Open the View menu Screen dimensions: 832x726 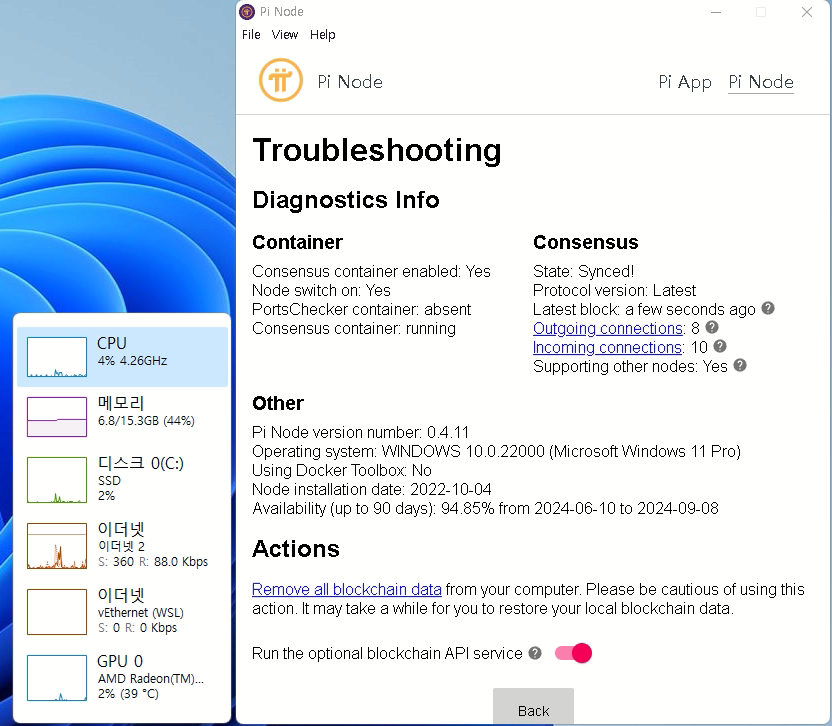(284, 35)
